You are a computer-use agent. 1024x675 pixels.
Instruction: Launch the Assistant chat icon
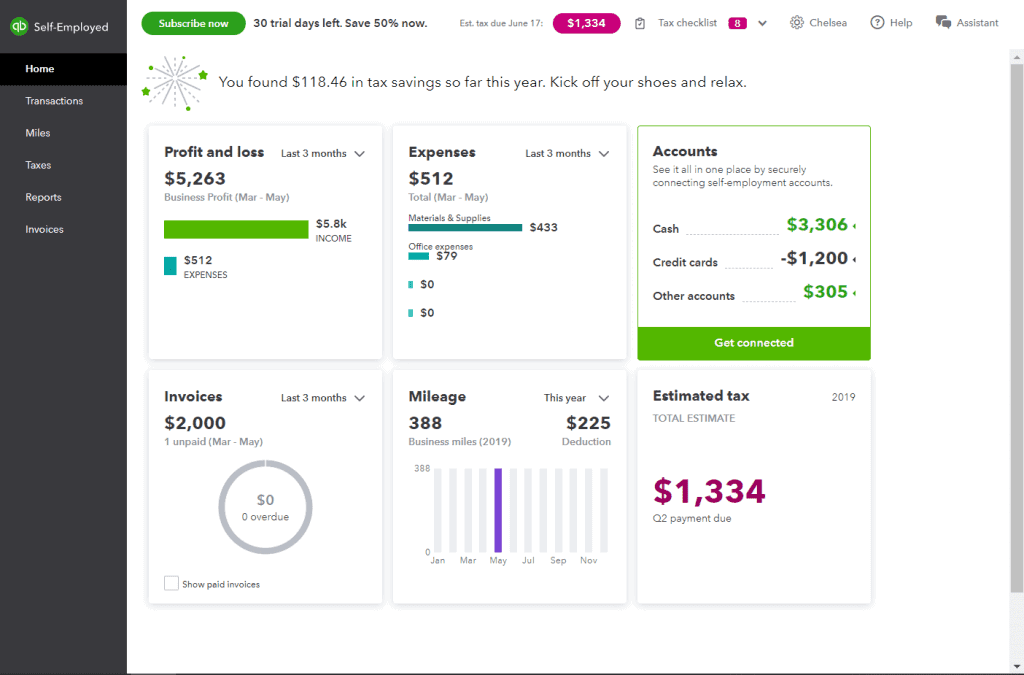(940, 22)
